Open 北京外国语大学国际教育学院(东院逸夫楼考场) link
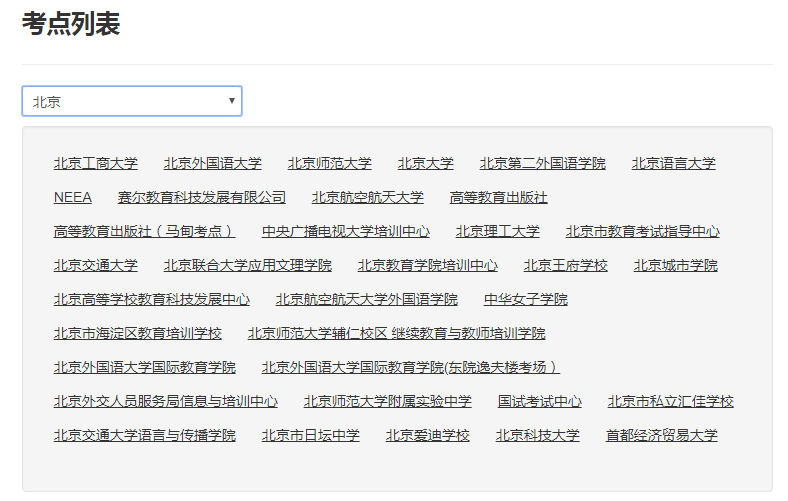Screen dimensions: 788x501 tap(411, 367)
